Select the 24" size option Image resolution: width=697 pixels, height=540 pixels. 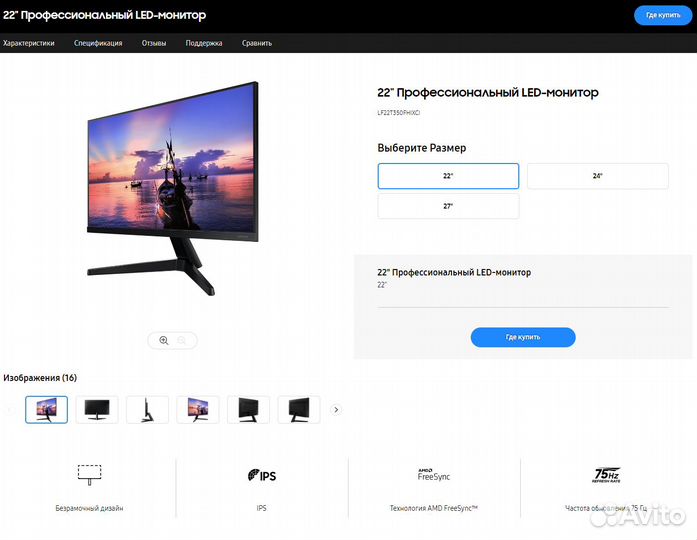pyautogui.click(x=597, y=176)
